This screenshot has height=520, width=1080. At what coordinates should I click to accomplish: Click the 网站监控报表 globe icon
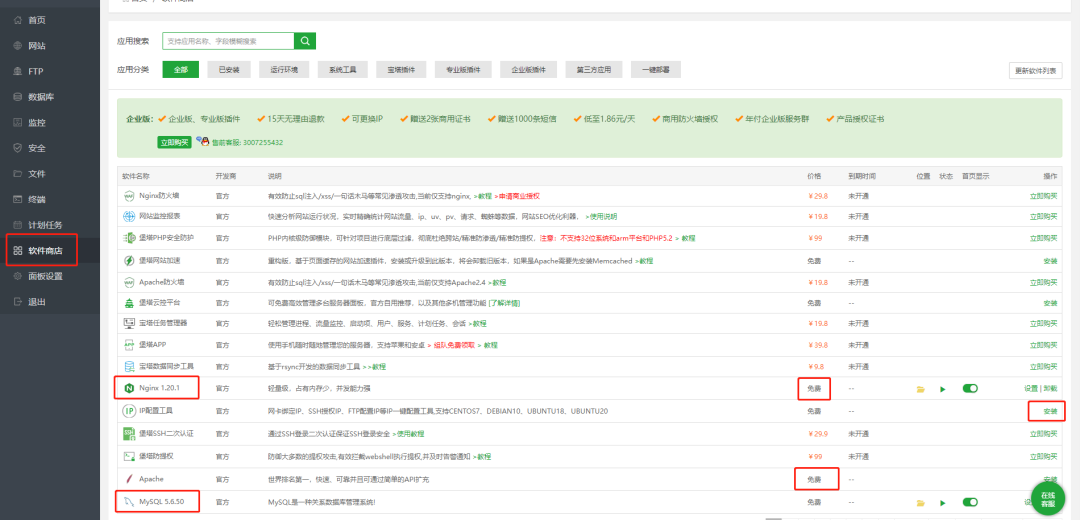[x=129, y=216]
